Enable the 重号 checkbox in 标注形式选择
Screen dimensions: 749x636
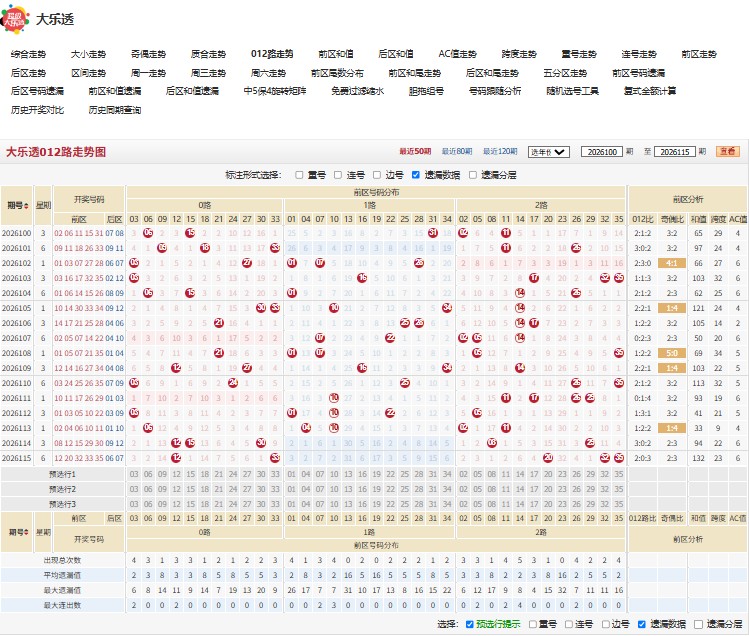(299, 175)
